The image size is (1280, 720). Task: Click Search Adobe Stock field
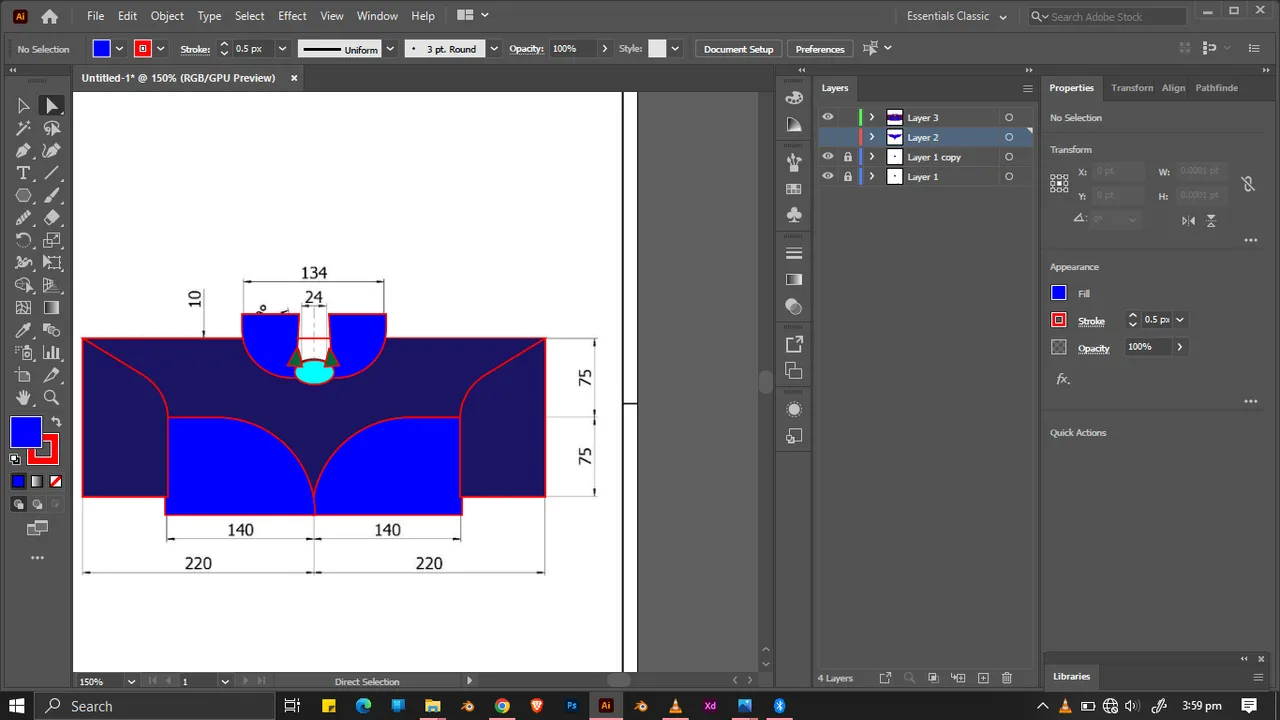(1108, 16)
